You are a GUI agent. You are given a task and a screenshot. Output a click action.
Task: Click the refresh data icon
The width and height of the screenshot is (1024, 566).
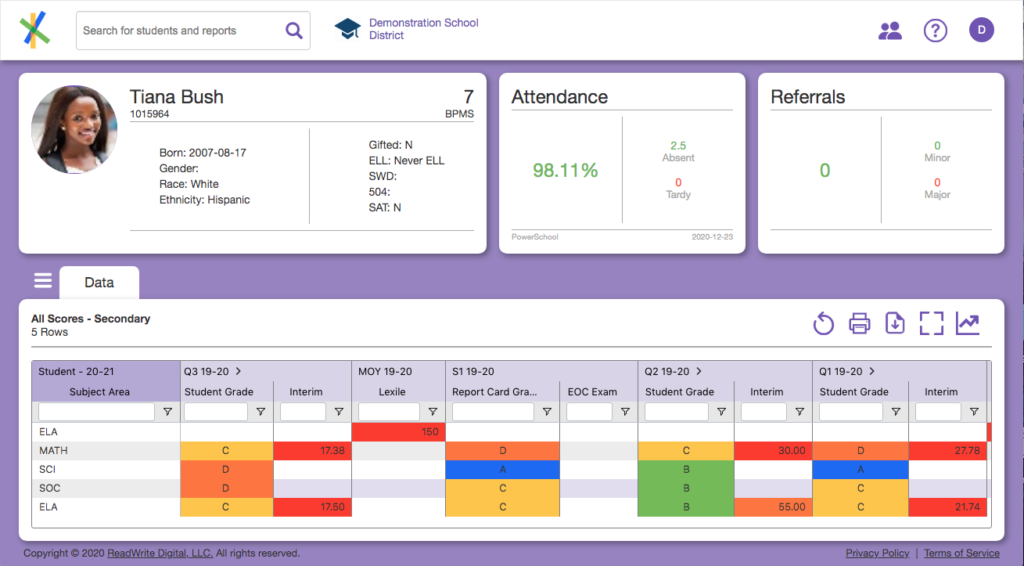(823, 323)
